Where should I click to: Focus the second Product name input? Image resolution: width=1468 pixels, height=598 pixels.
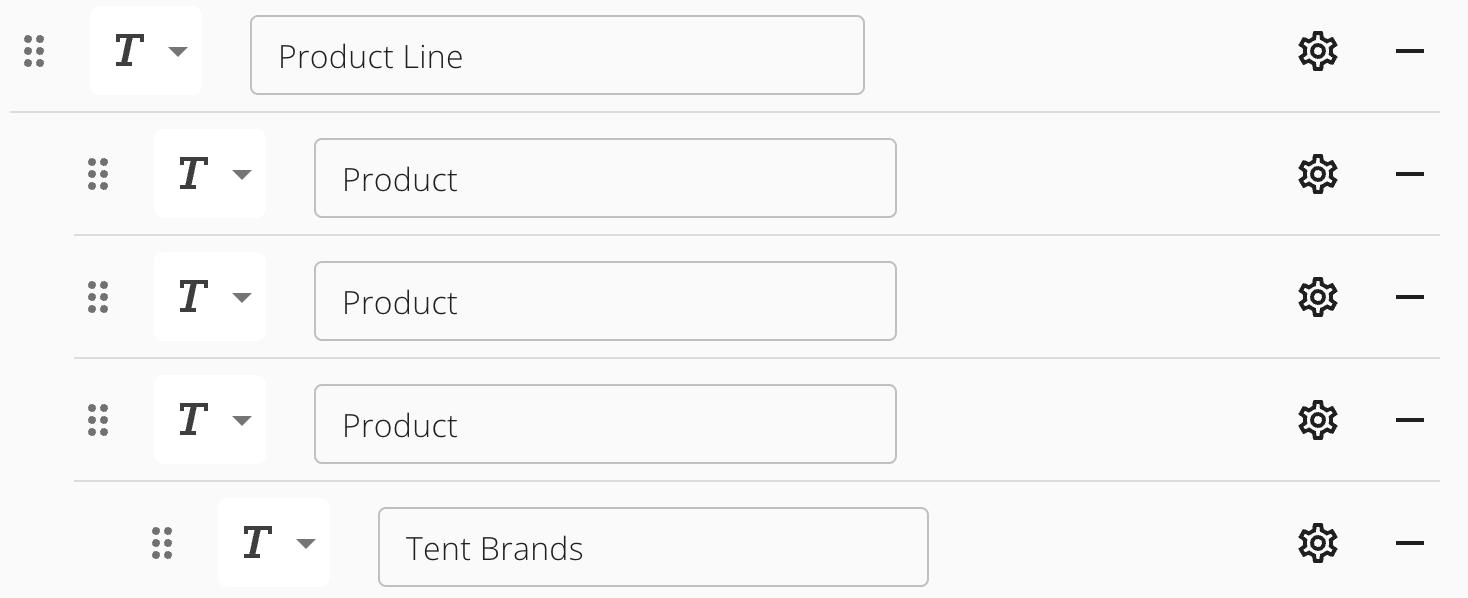[605, 301]
